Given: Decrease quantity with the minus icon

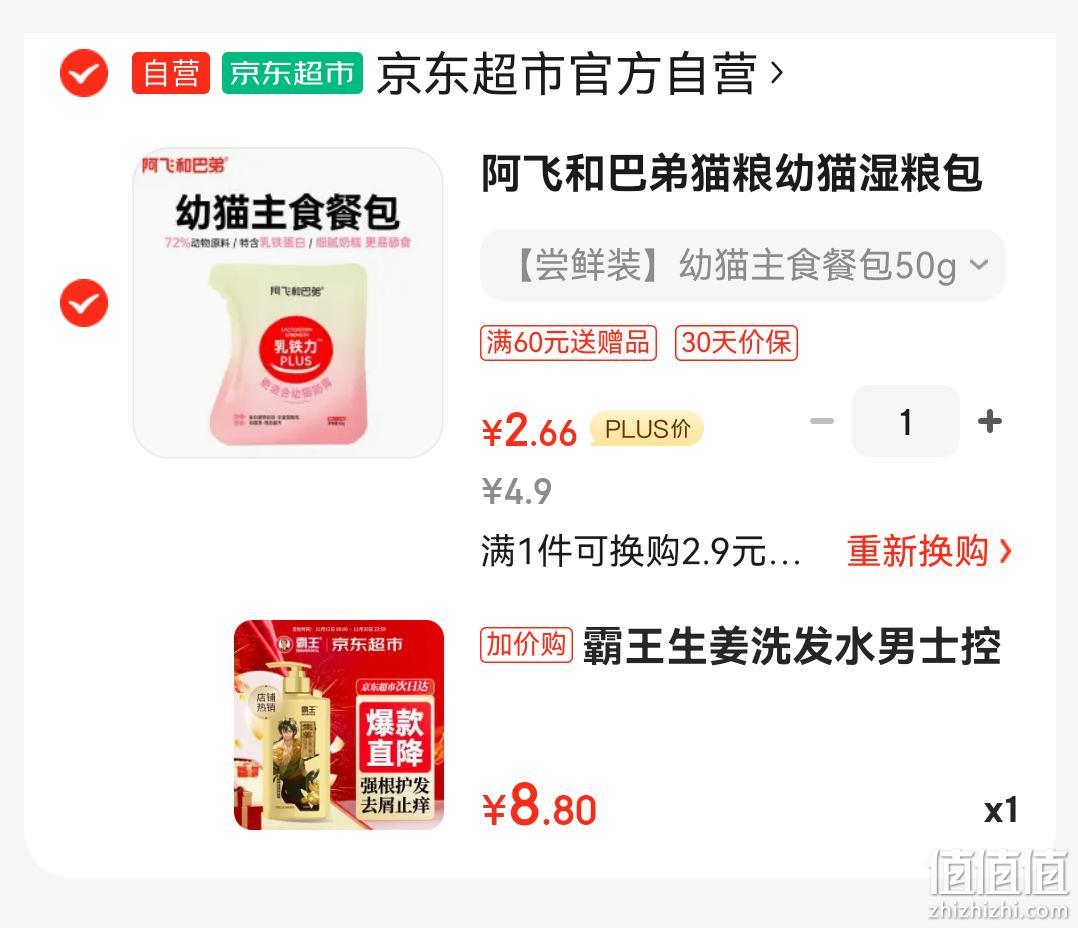Looking at the screenshot, I should [x=822, y=421].
